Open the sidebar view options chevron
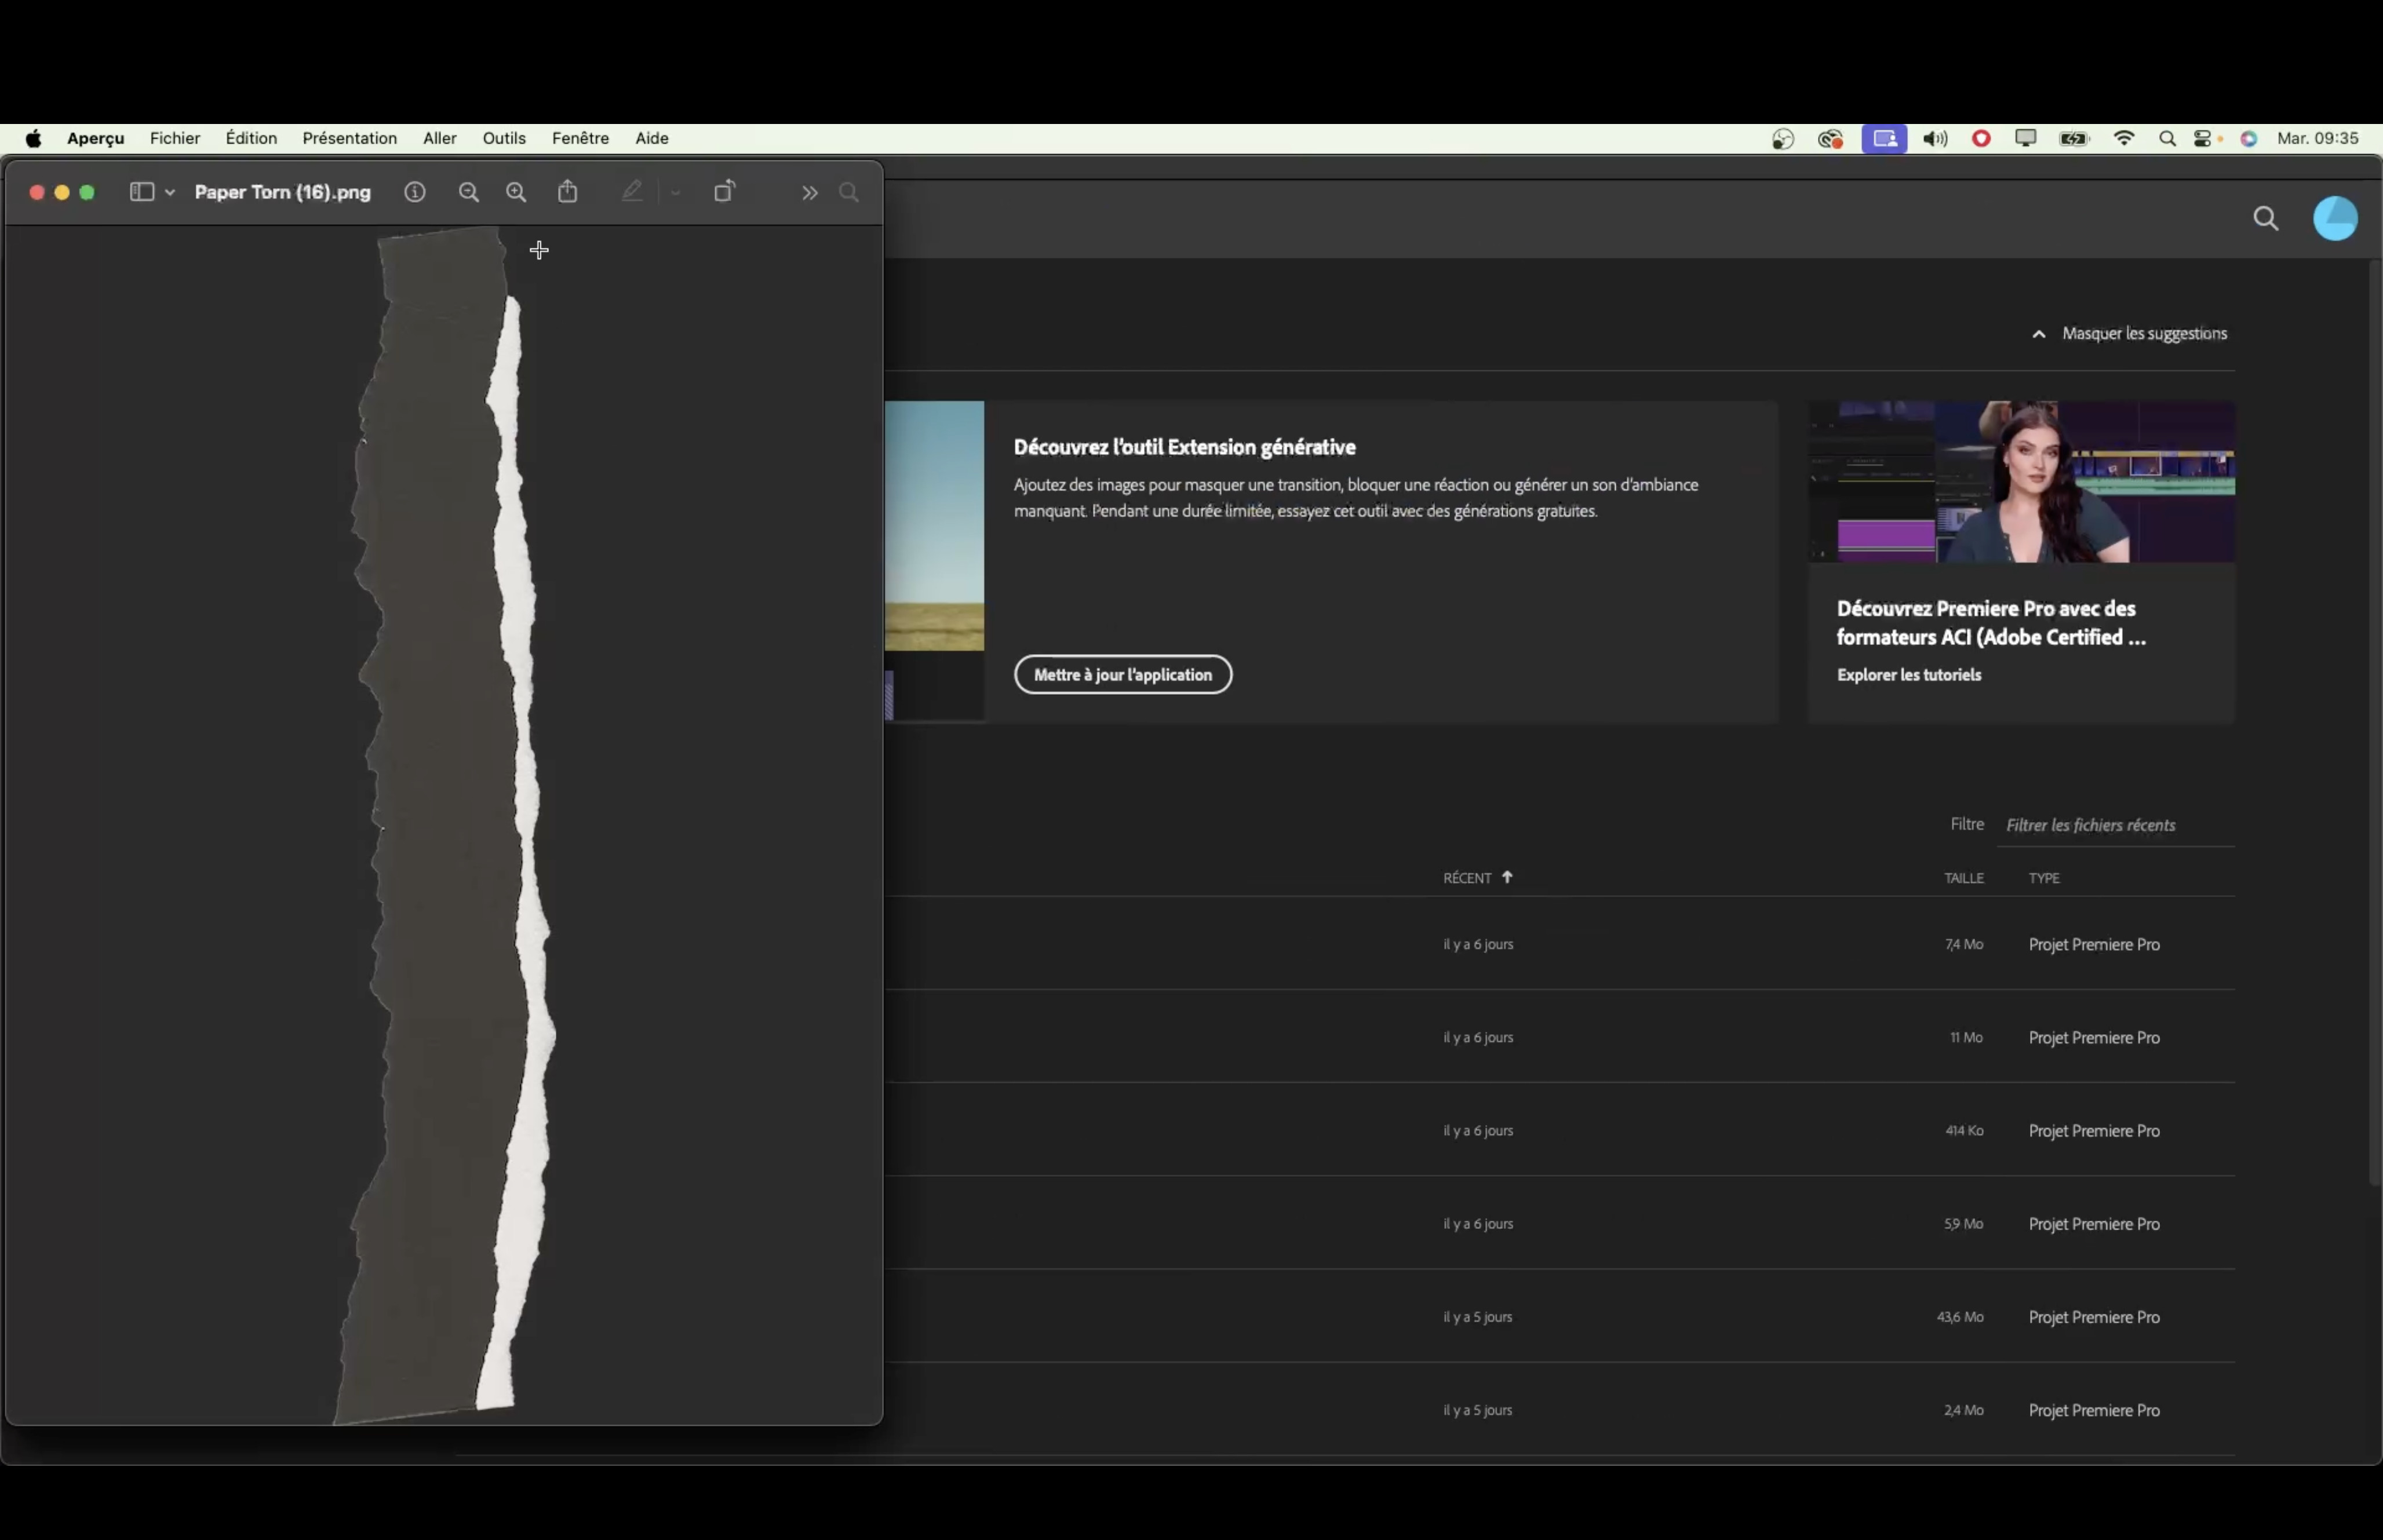The height and width of the screenshot is (1540, 2383). point(170,192)
